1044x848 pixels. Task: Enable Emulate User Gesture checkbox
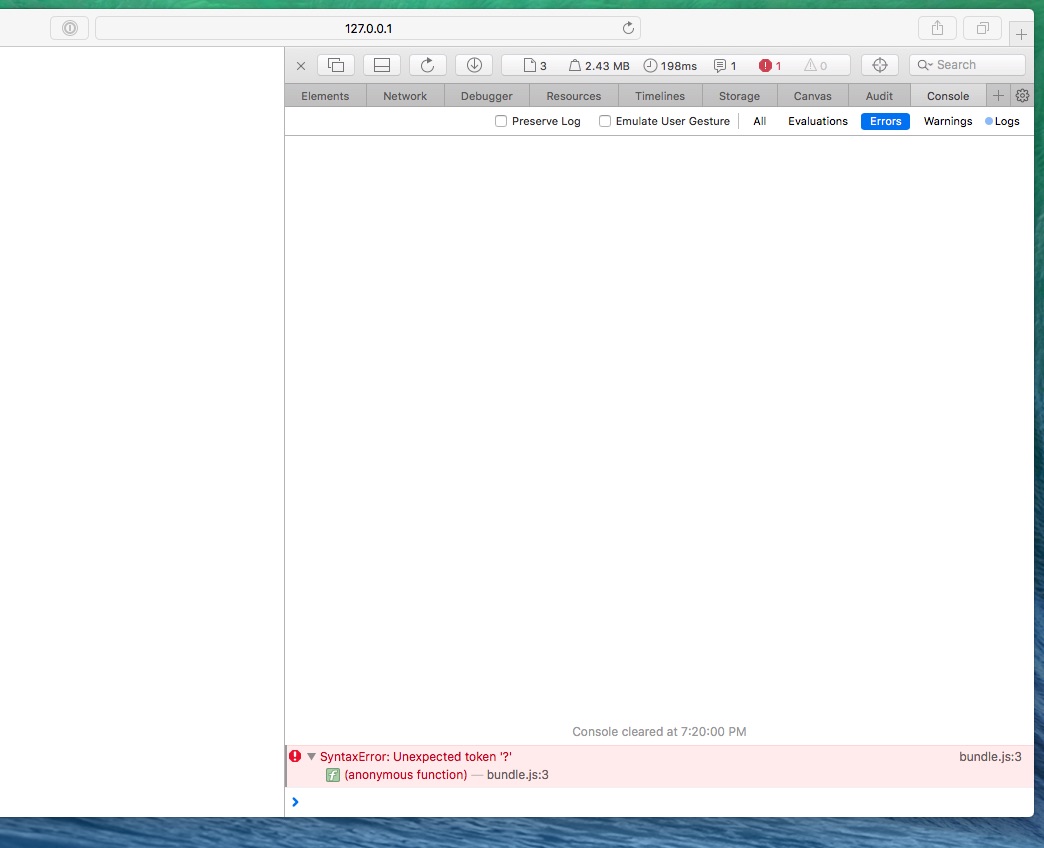coord(605,121)
